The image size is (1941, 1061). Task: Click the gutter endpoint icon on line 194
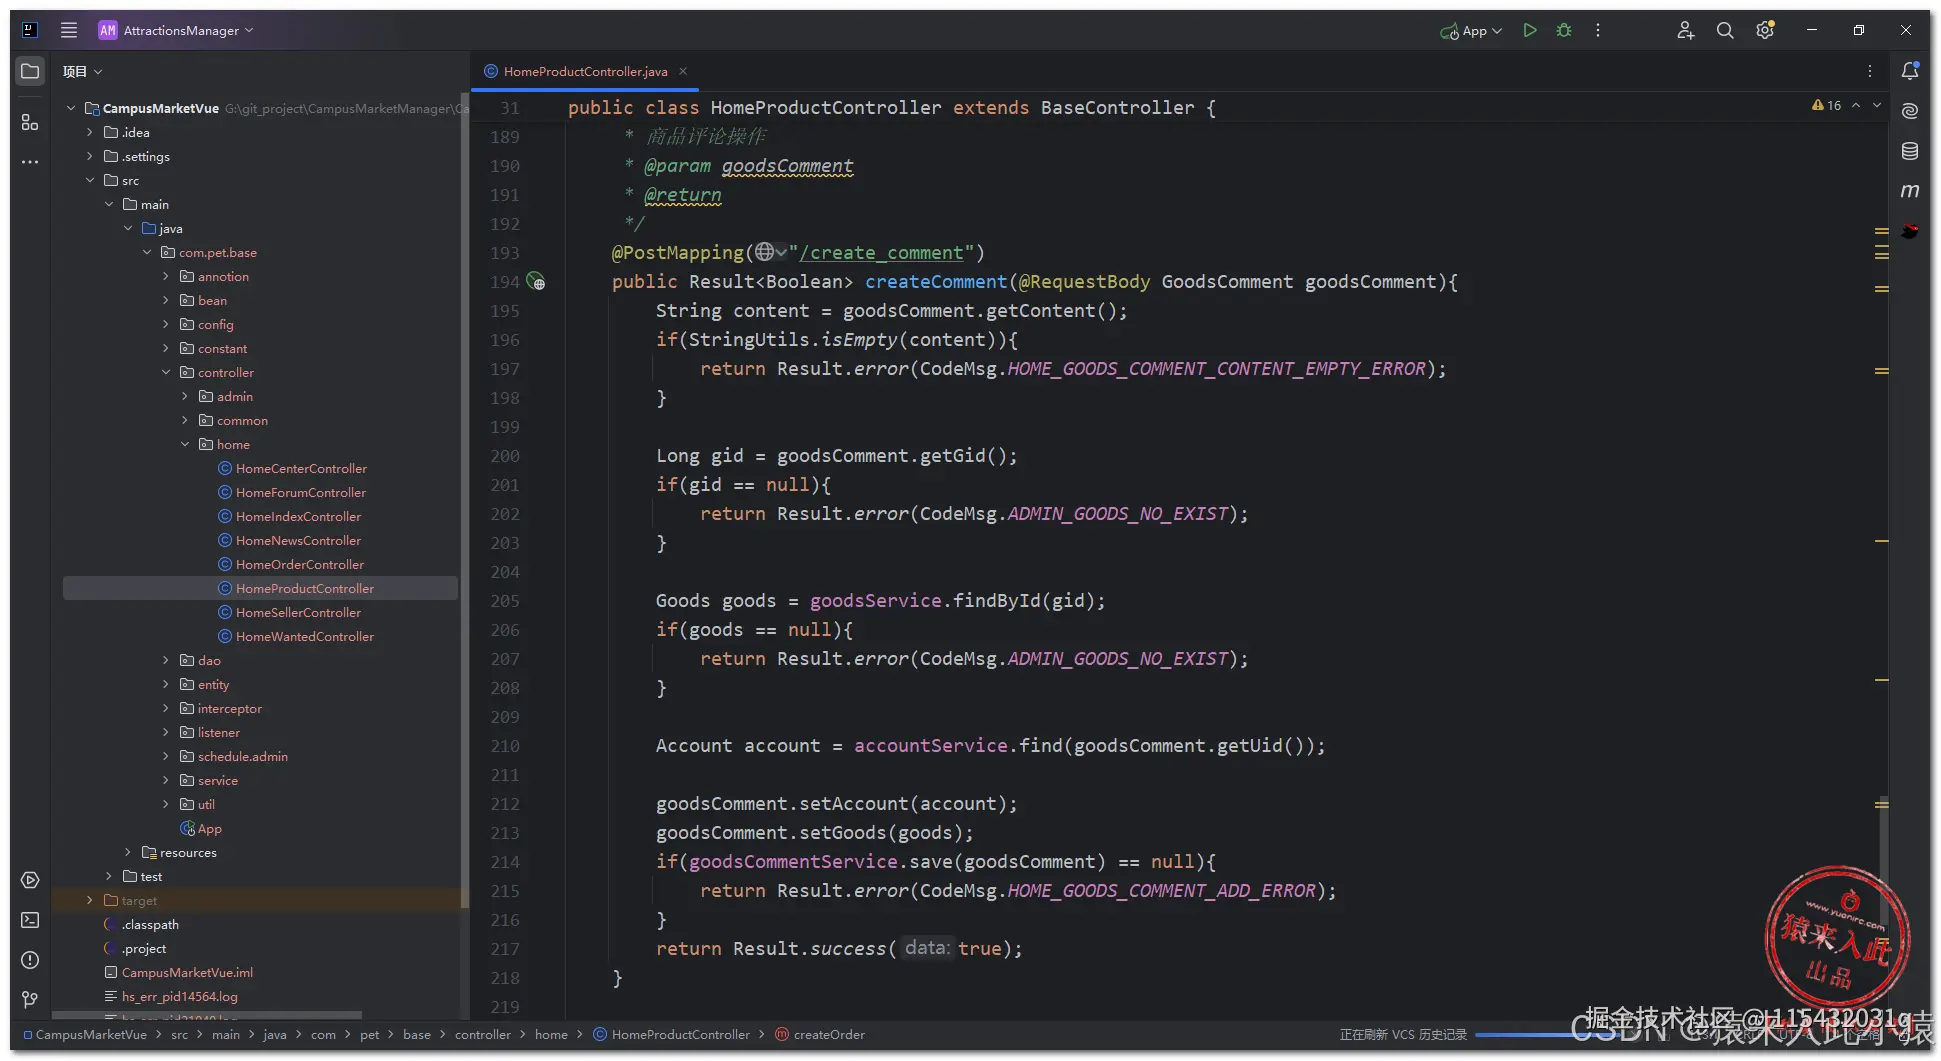(x=537, y=282)
